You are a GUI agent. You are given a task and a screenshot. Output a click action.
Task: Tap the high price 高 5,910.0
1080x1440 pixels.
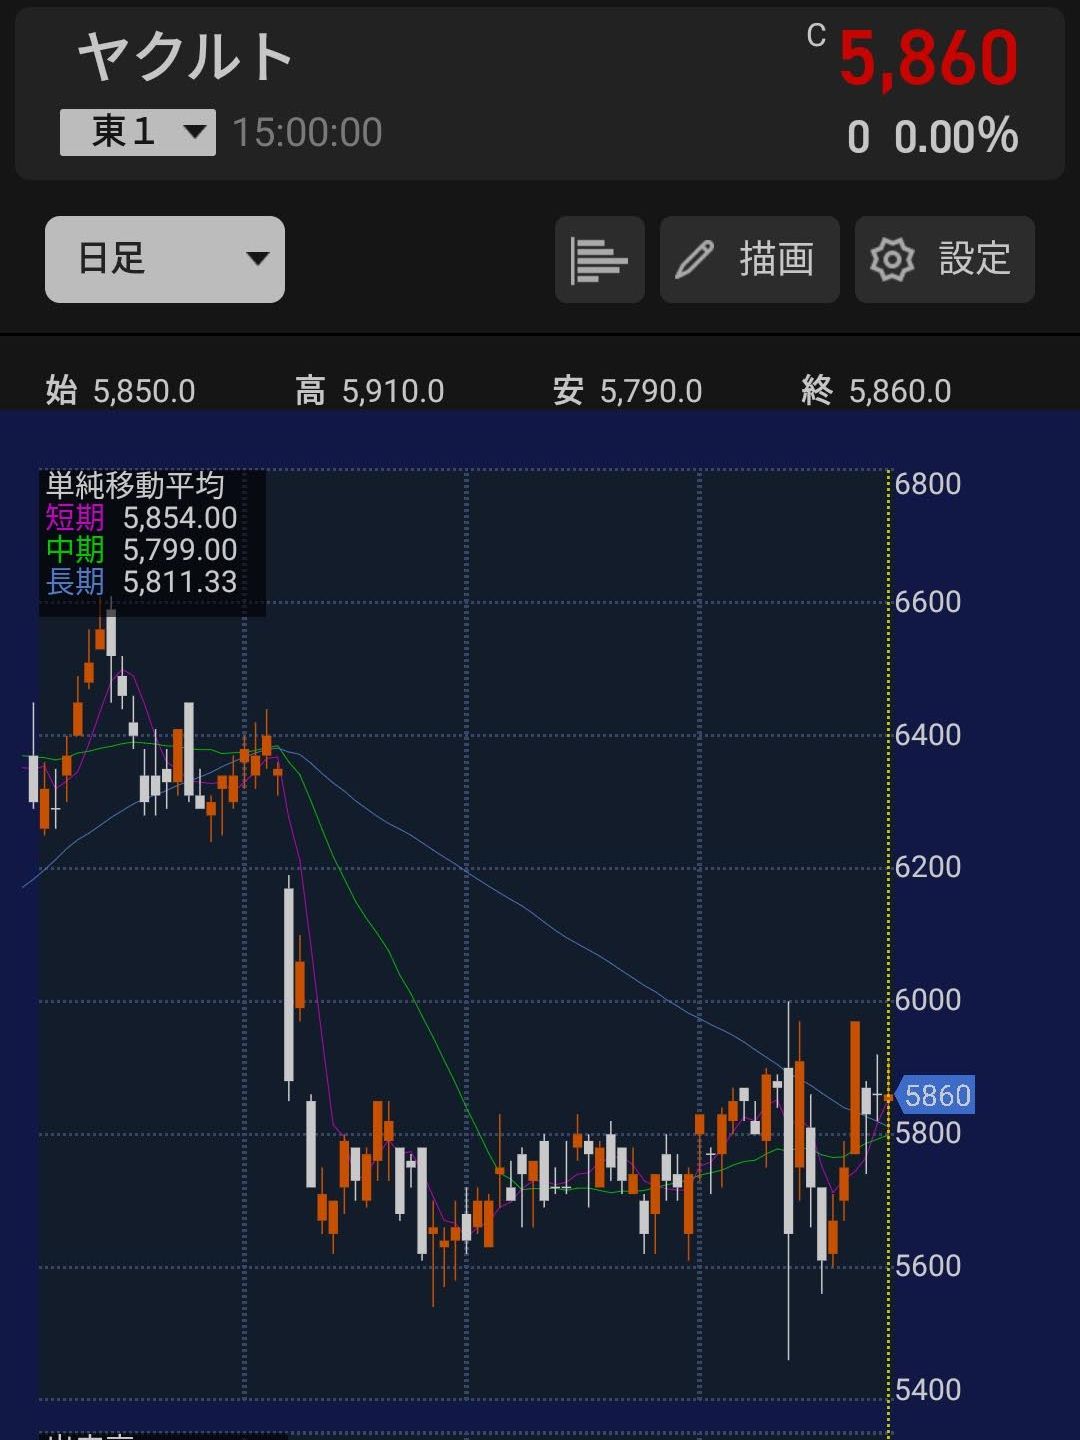pos(370,390)
